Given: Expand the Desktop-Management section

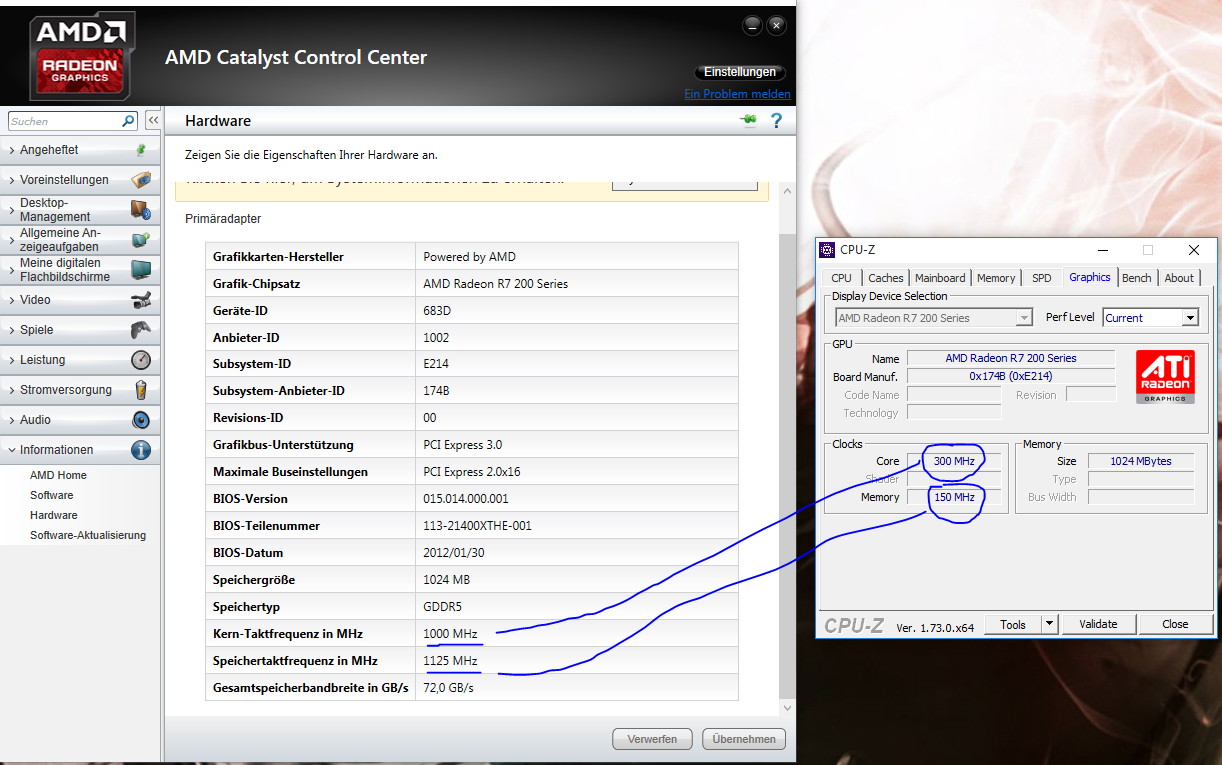Looking at the screenshot, I should pyautogui.click(x=12, y=210).
